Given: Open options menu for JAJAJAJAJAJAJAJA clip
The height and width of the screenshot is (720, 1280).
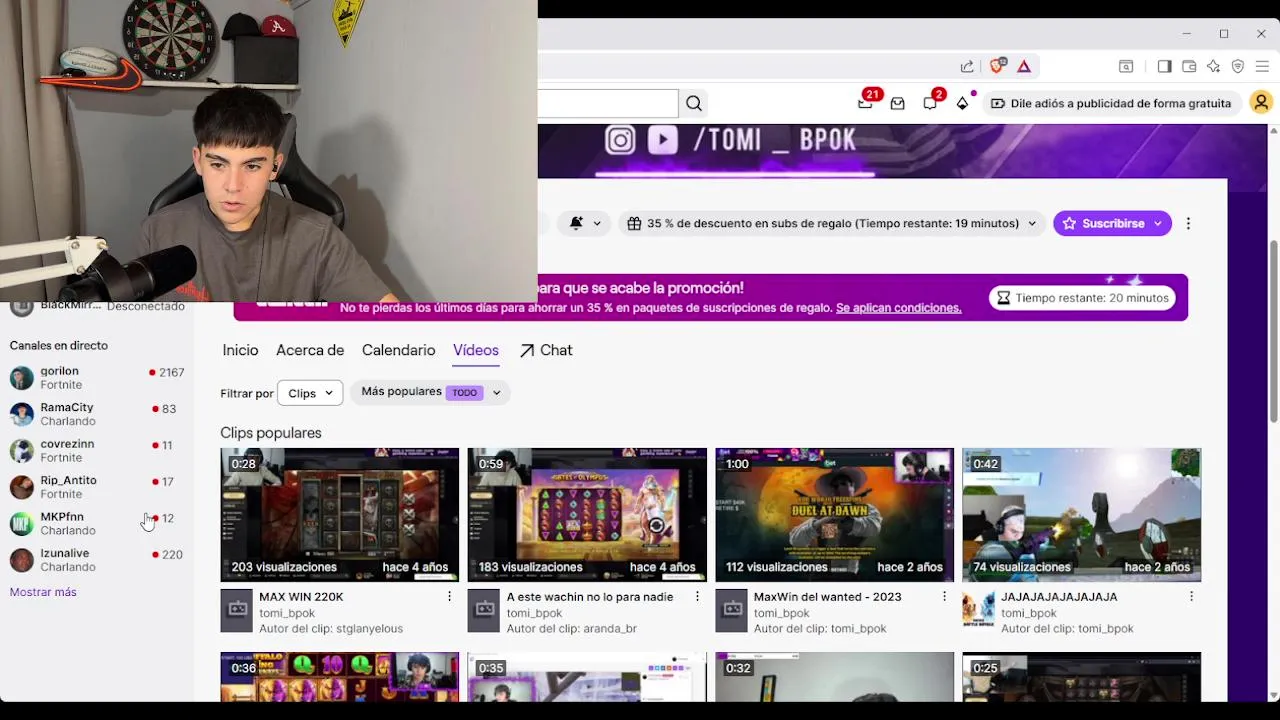Looking at the screenshot, I should click(x=1191, y=596).
